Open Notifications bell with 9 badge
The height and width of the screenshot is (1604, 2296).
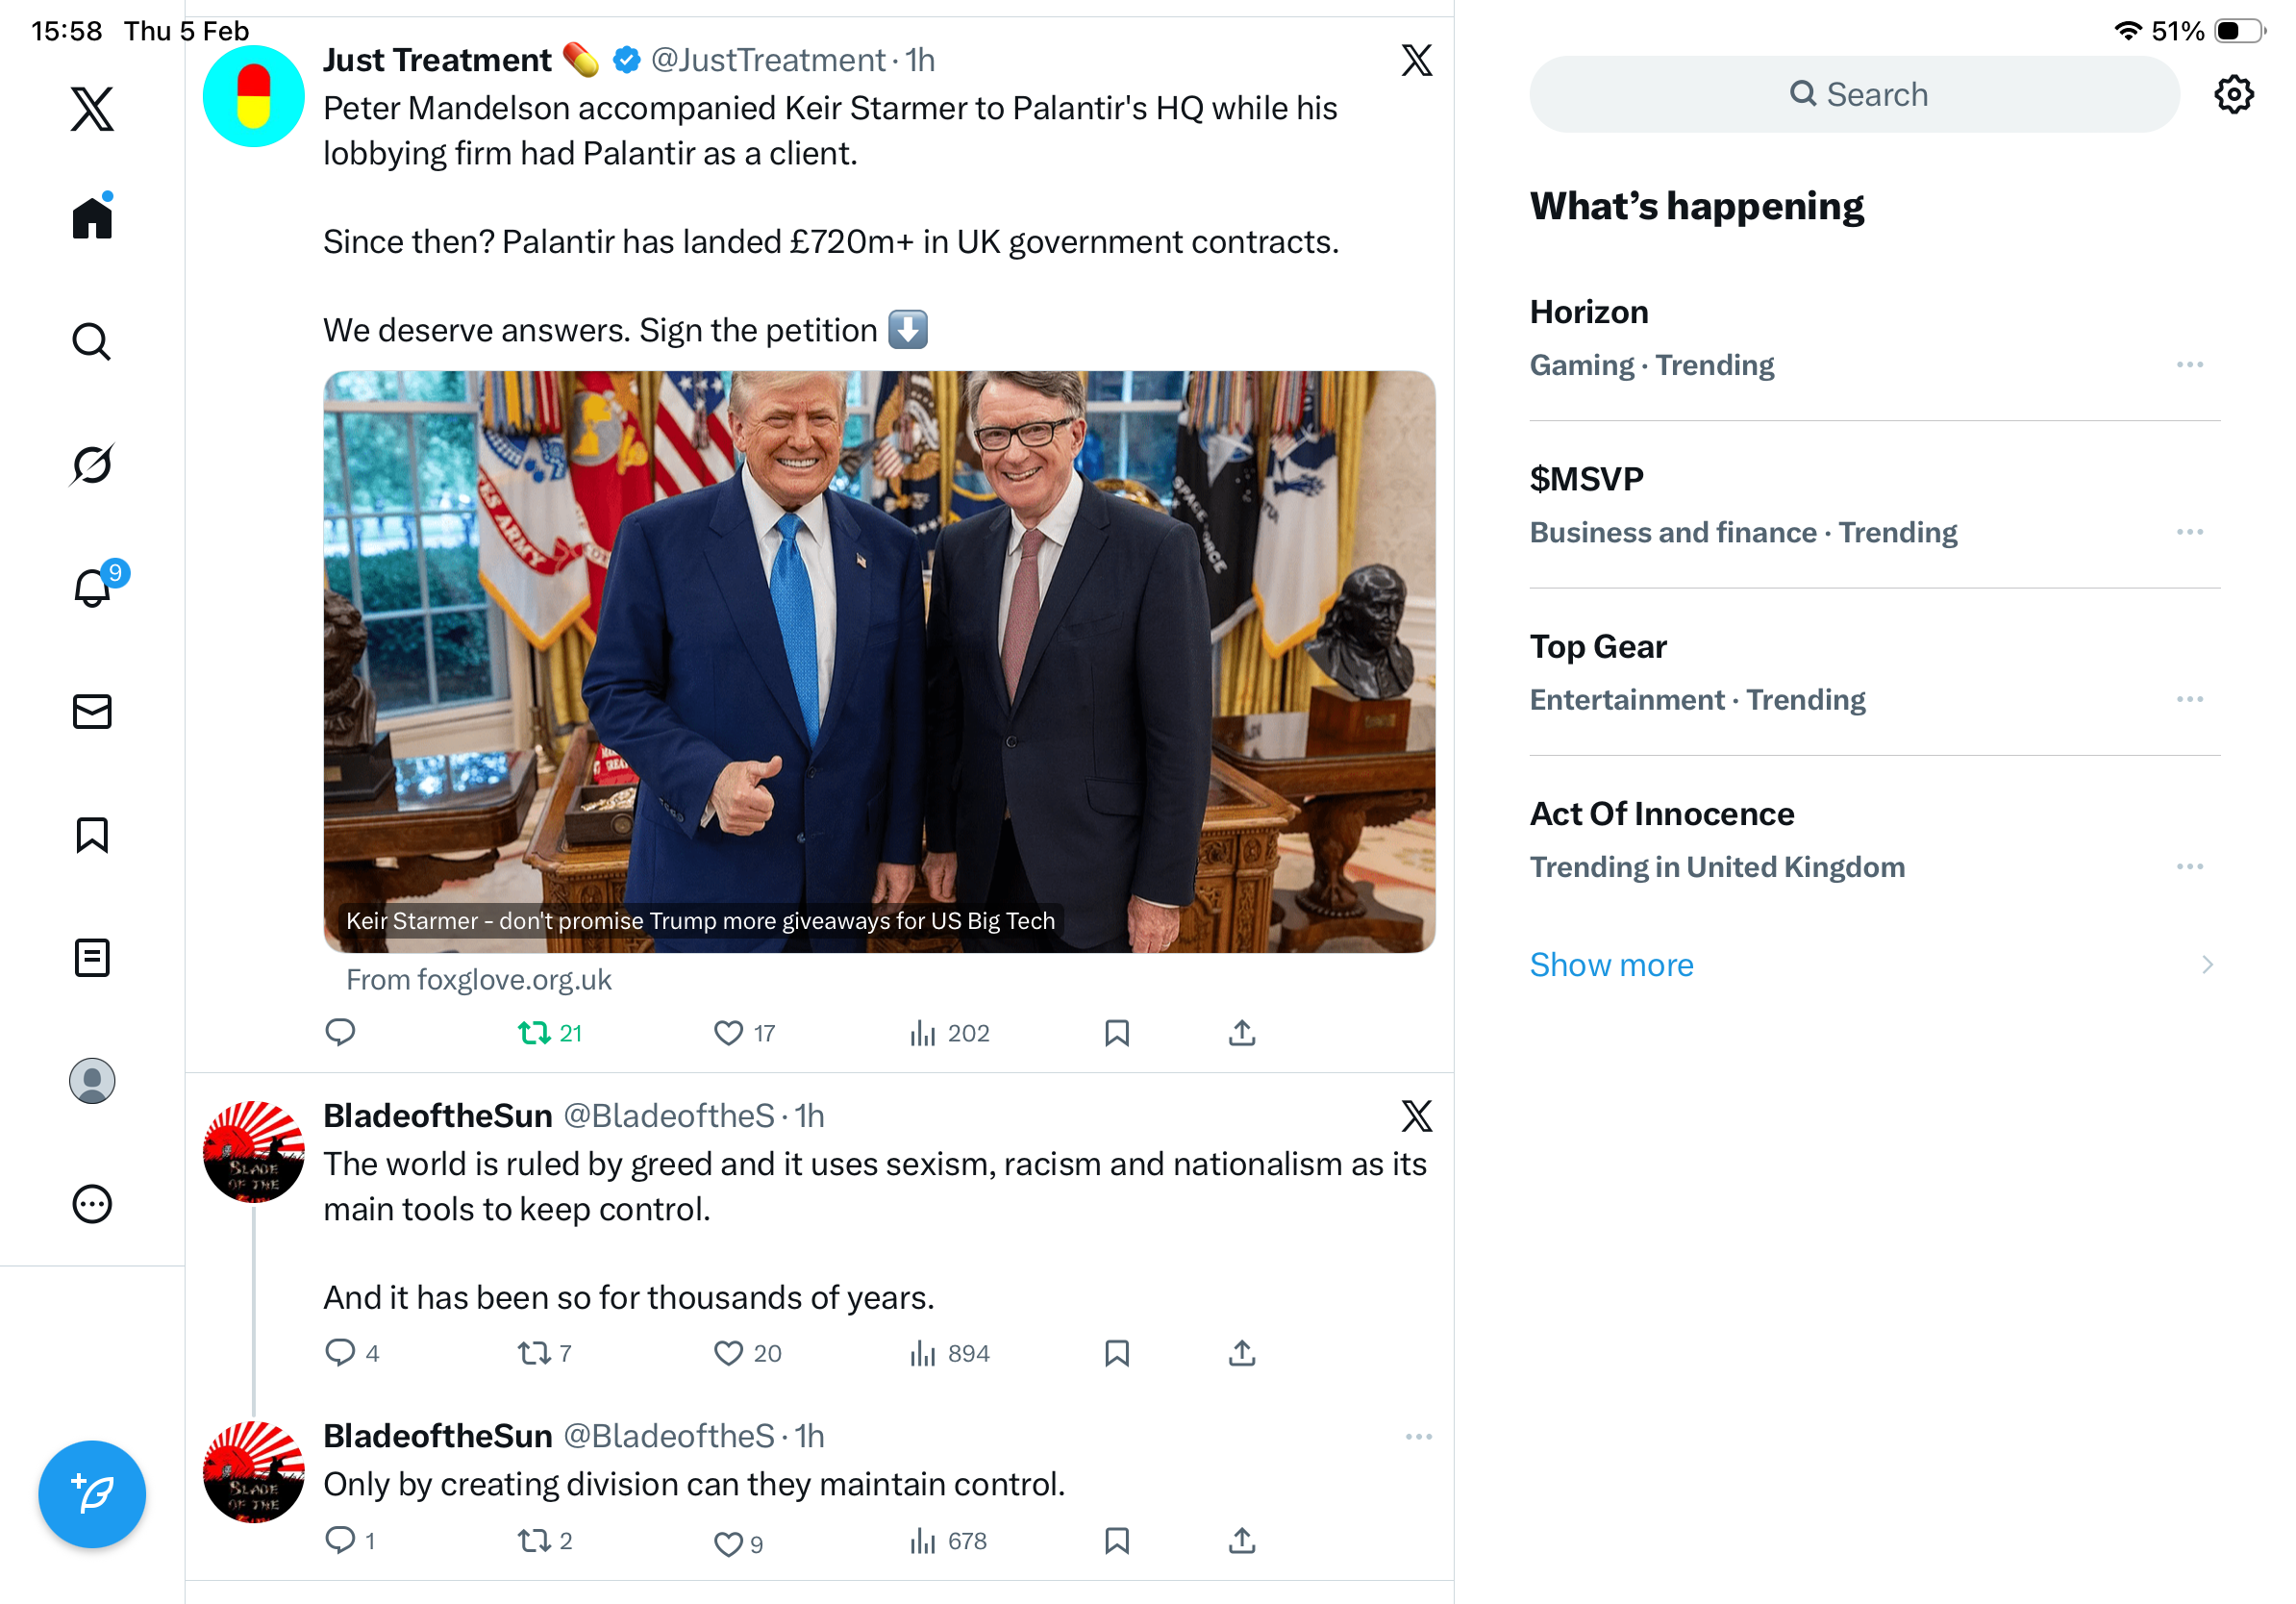pos(93,588)
